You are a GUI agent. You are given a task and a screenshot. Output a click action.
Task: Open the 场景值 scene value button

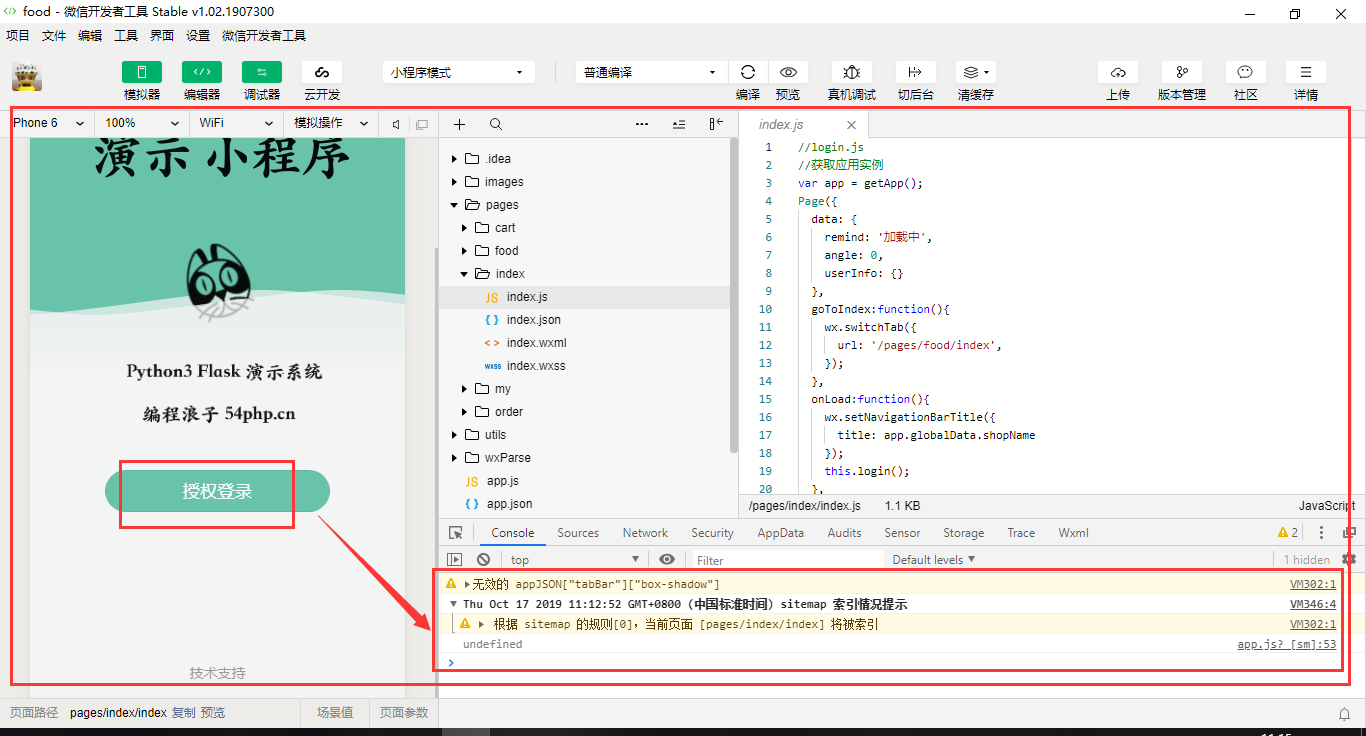335,713
